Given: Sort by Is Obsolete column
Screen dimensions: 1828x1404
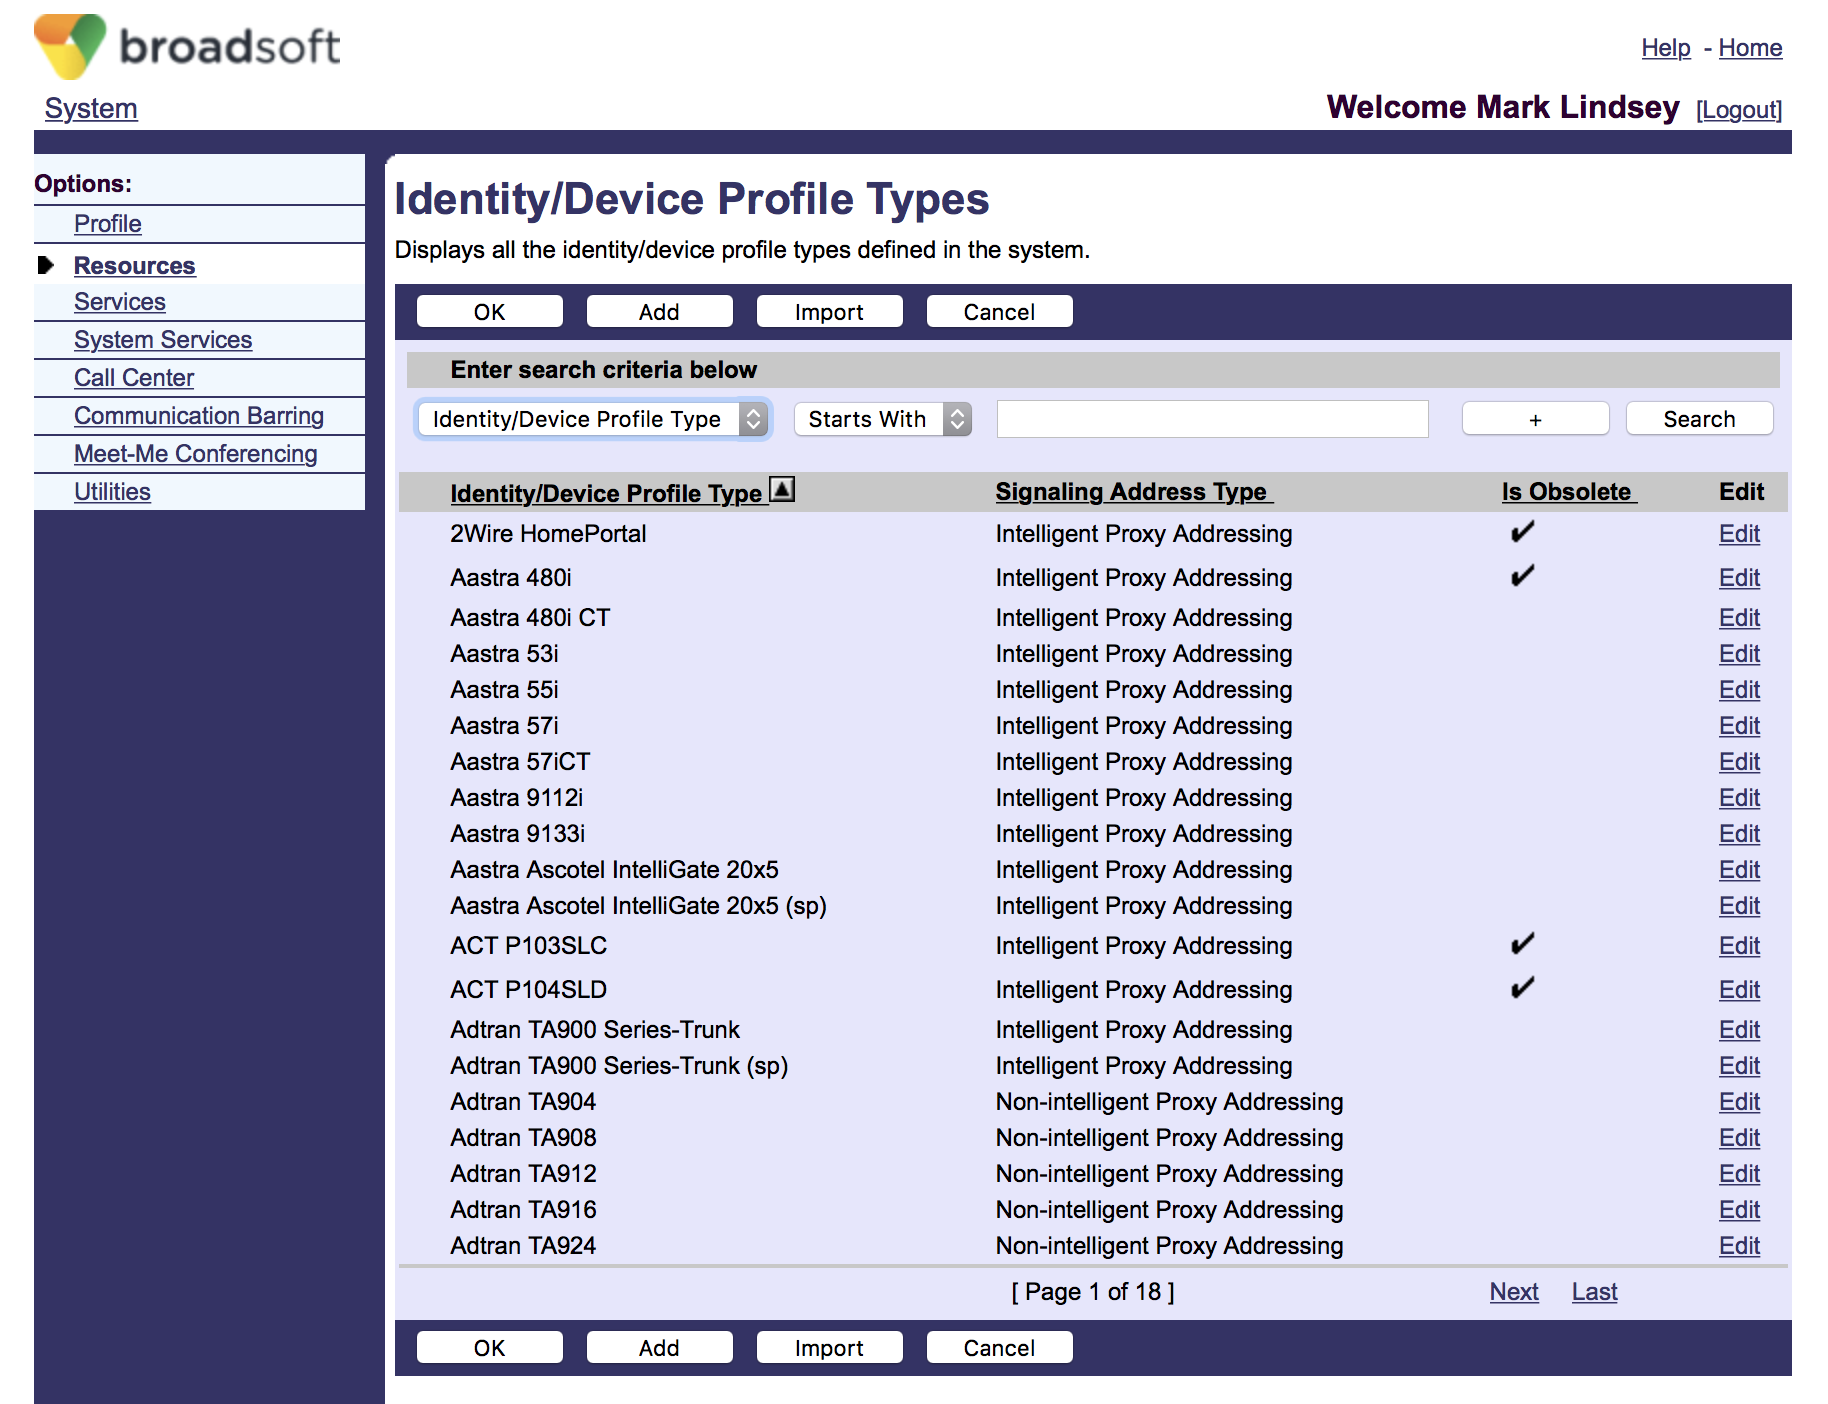Looking at the screenshot, I should 1569,492.
